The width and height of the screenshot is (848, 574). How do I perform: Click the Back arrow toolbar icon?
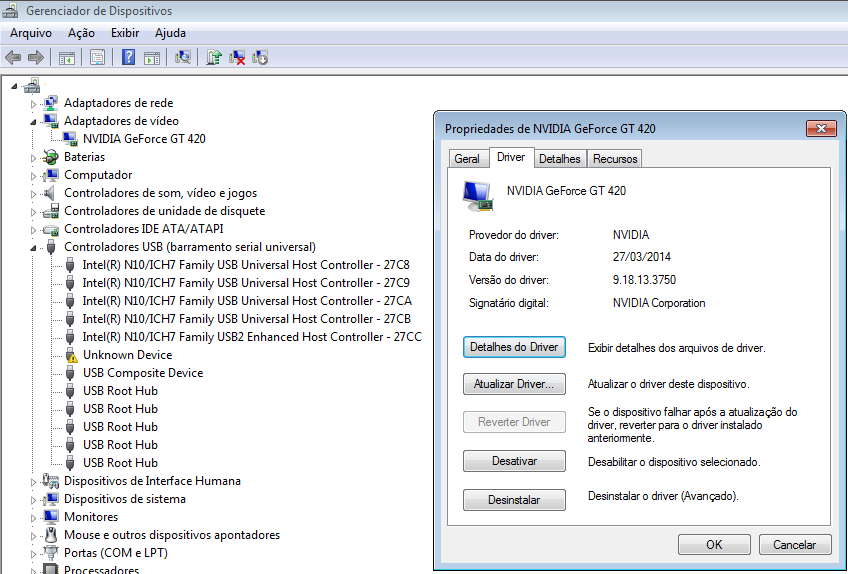coord(13,57)
